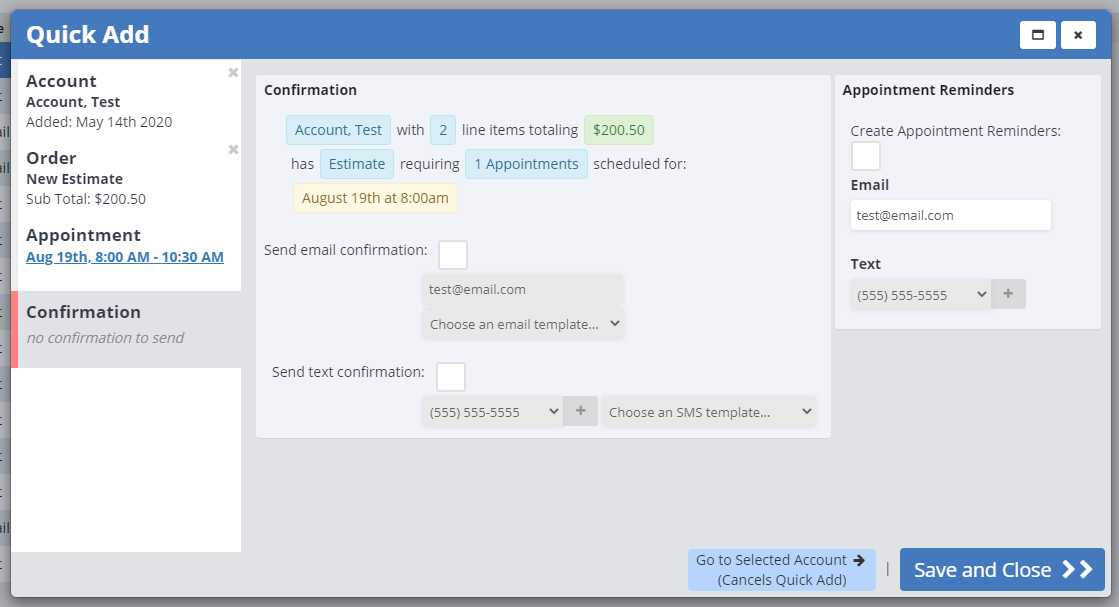Click plus icon next to text confirmation phone

pyautogui.click(x=580, y=411)
